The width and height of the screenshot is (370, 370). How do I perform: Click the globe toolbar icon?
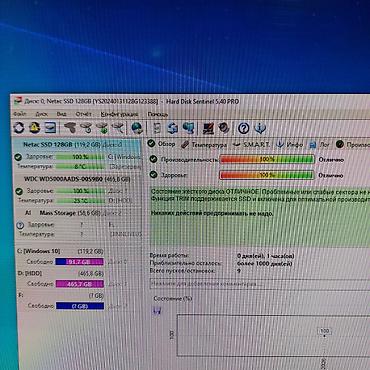coord(137,128)
